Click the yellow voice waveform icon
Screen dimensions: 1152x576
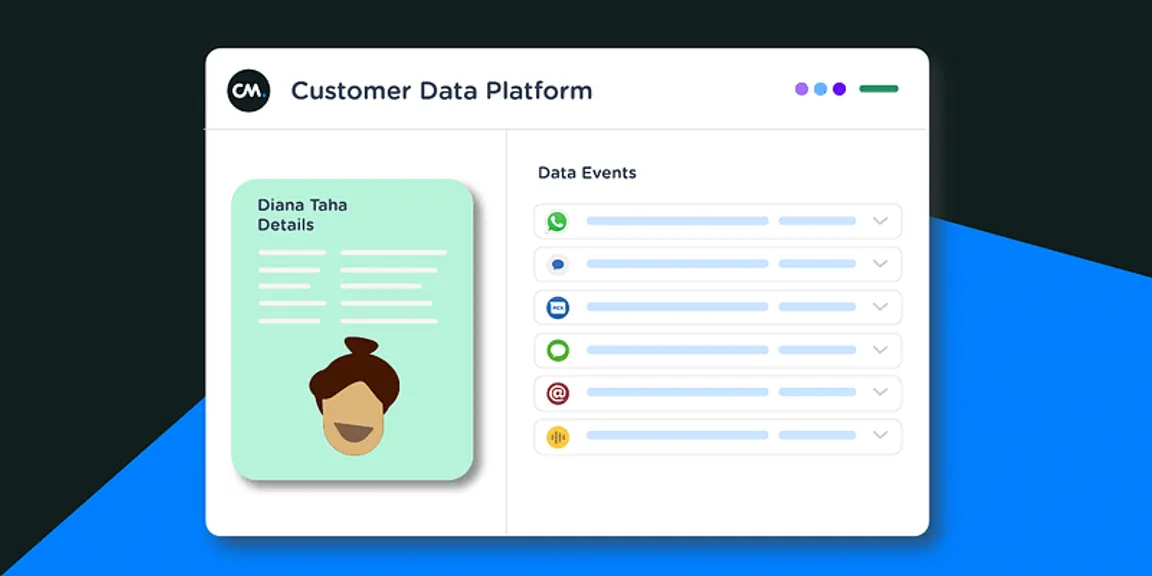click(x=557, y=436)
